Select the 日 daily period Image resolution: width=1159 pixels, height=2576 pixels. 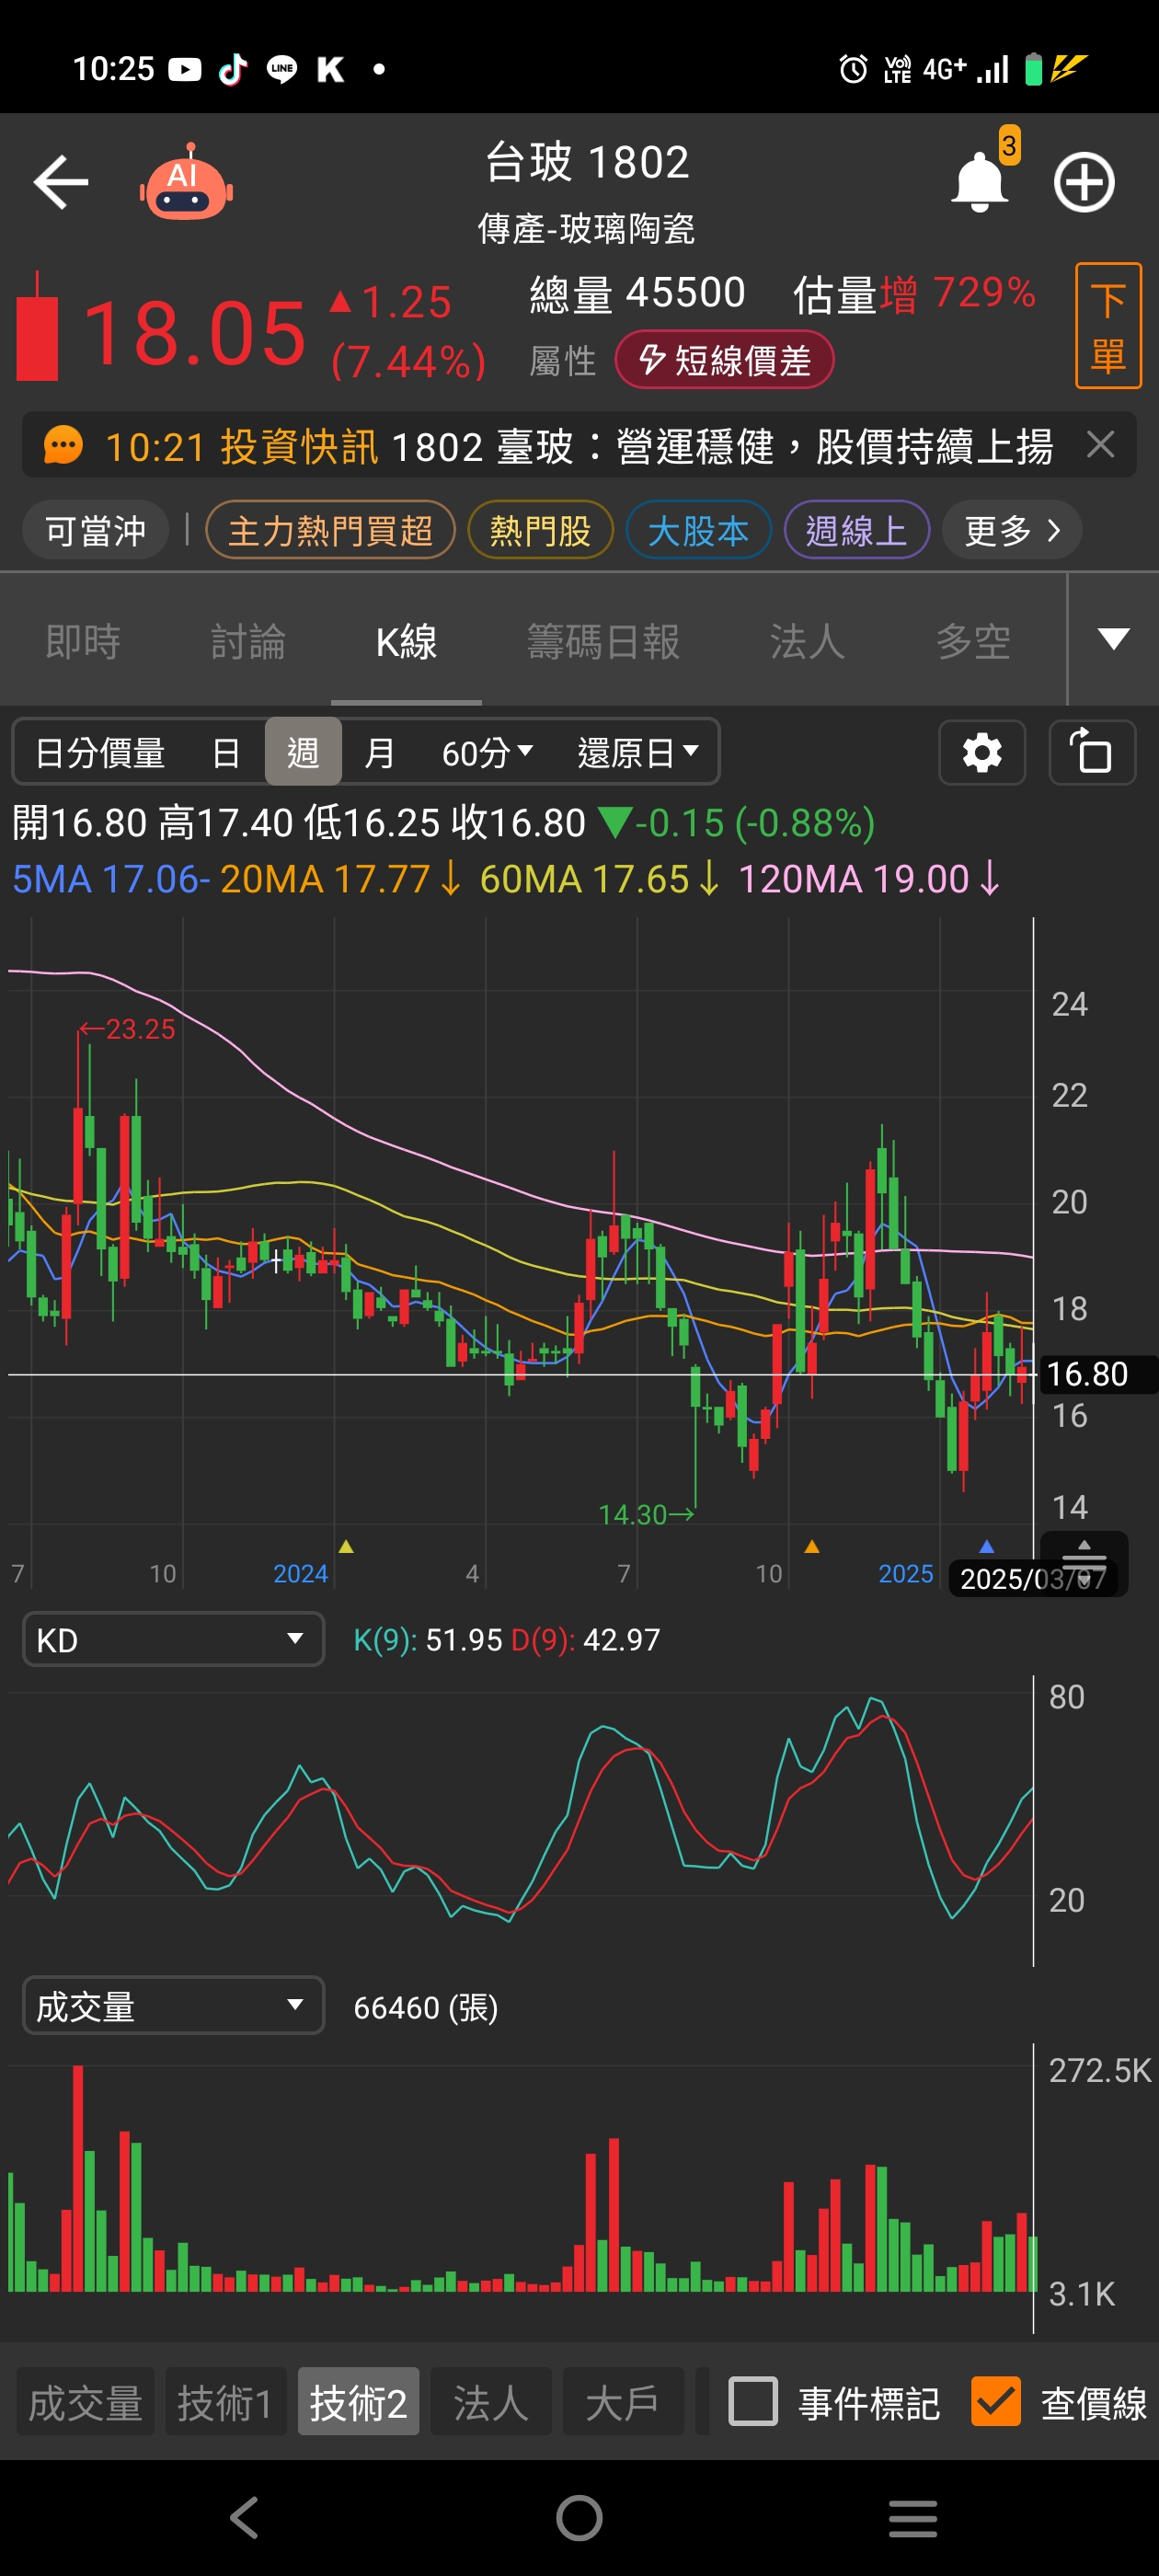coord(226,752)
